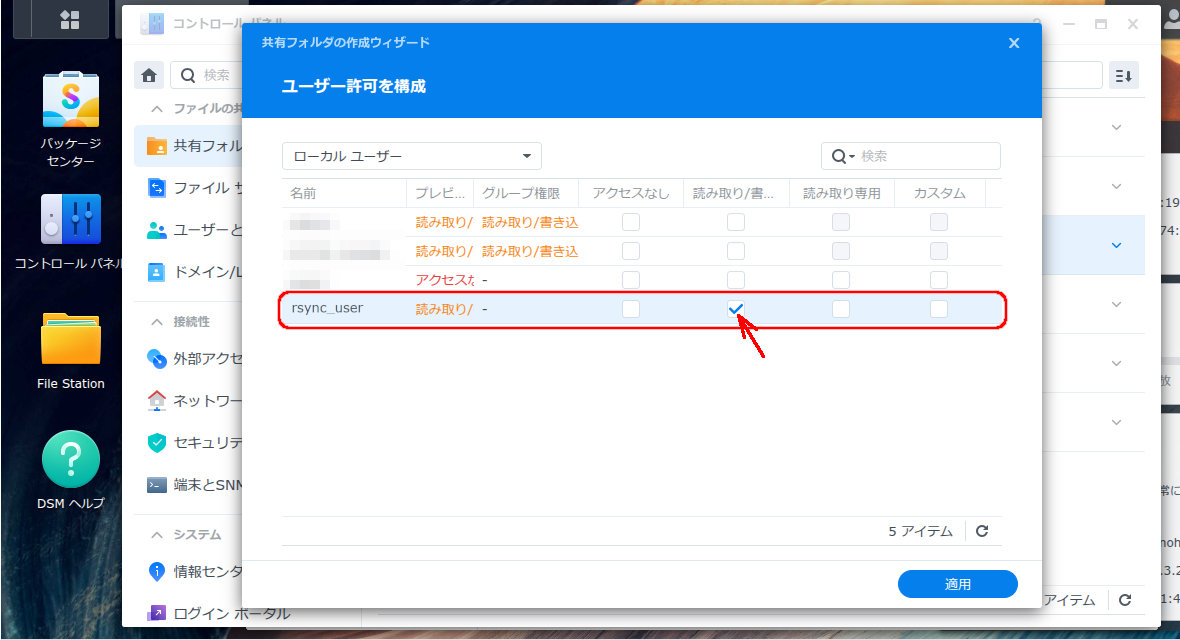Click the Control Panel search field

(x=207, y=75)
